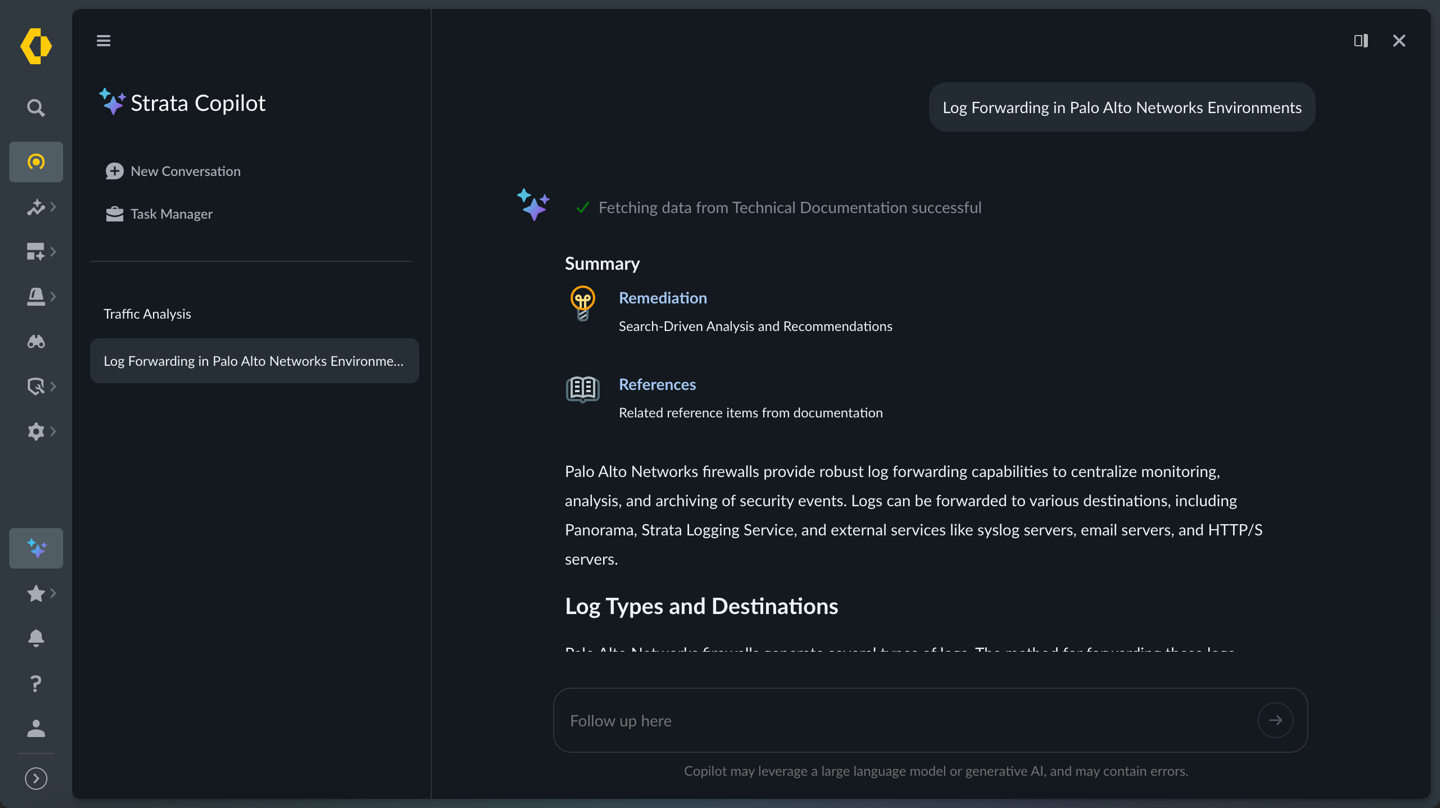Viewport: 1440px width, 808px height.
Task: Select the Traffic Analysis conversation
Action: (x=147, y=314)
